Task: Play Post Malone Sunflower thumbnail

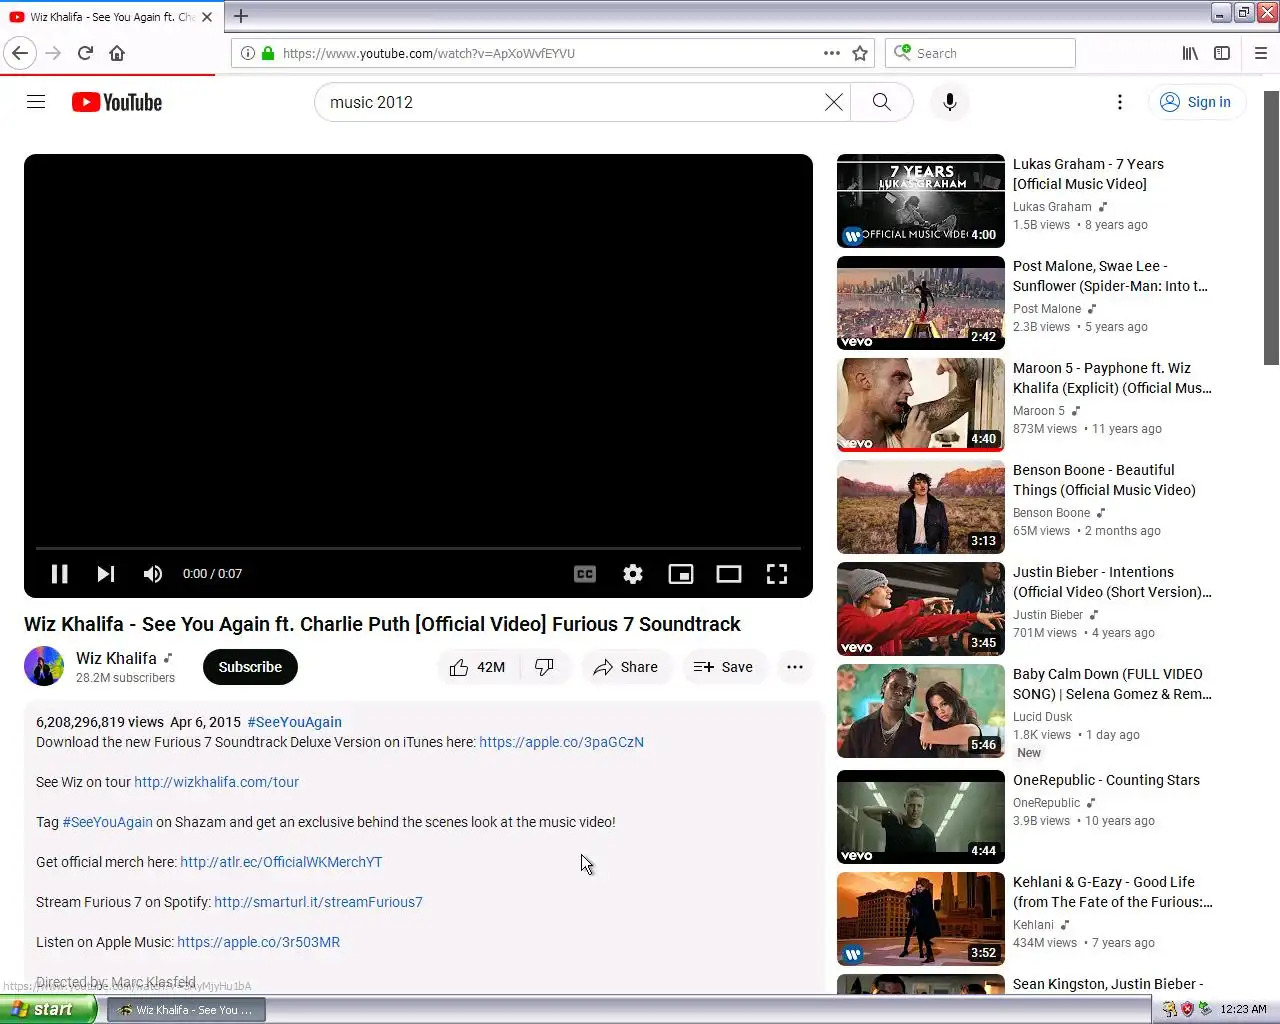Action: click(921, 303)
